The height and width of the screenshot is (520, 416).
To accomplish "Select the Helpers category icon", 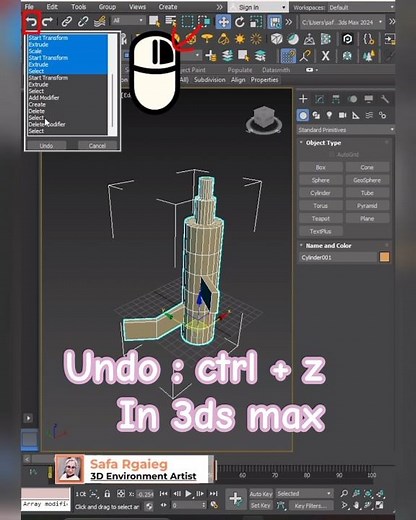I will (x=356, y=115).
